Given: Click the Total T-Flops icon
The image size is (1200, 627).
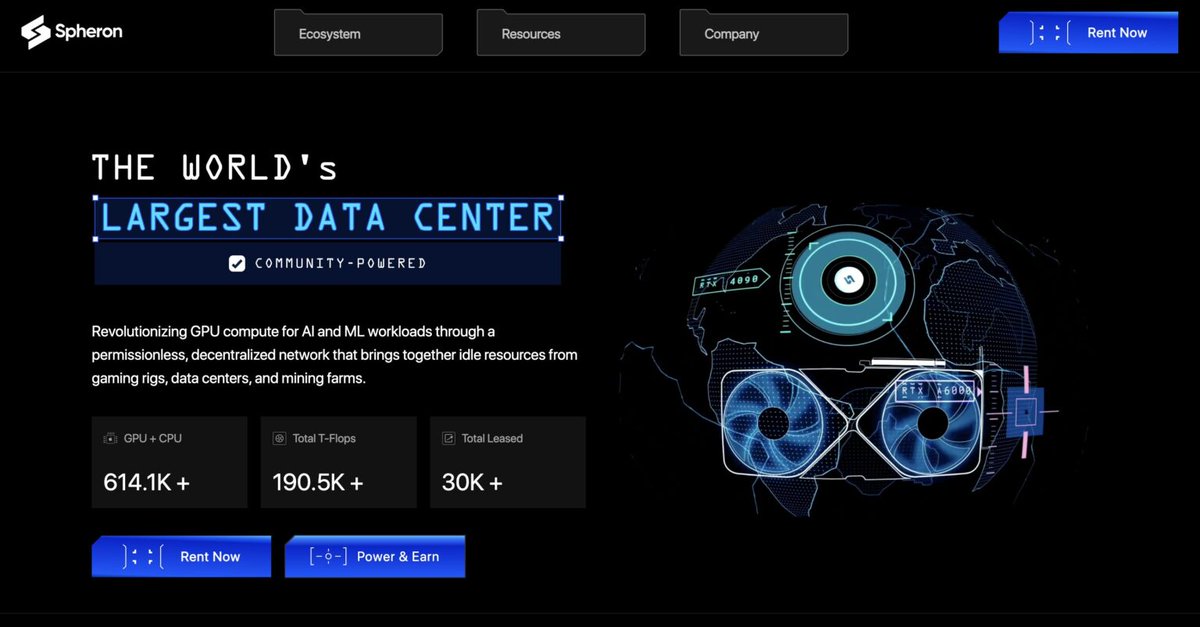Looking at the screenshot, I should coord(280,438).
